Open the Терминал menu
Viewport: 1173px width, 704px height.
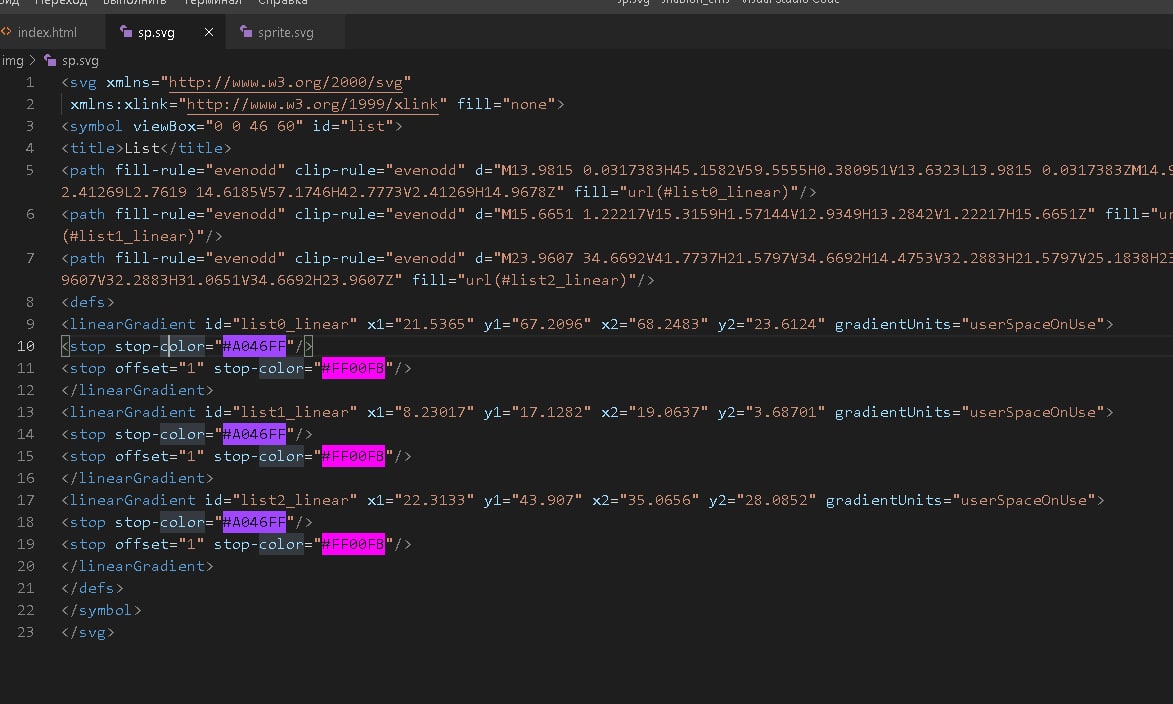click(x=213, y=2)
